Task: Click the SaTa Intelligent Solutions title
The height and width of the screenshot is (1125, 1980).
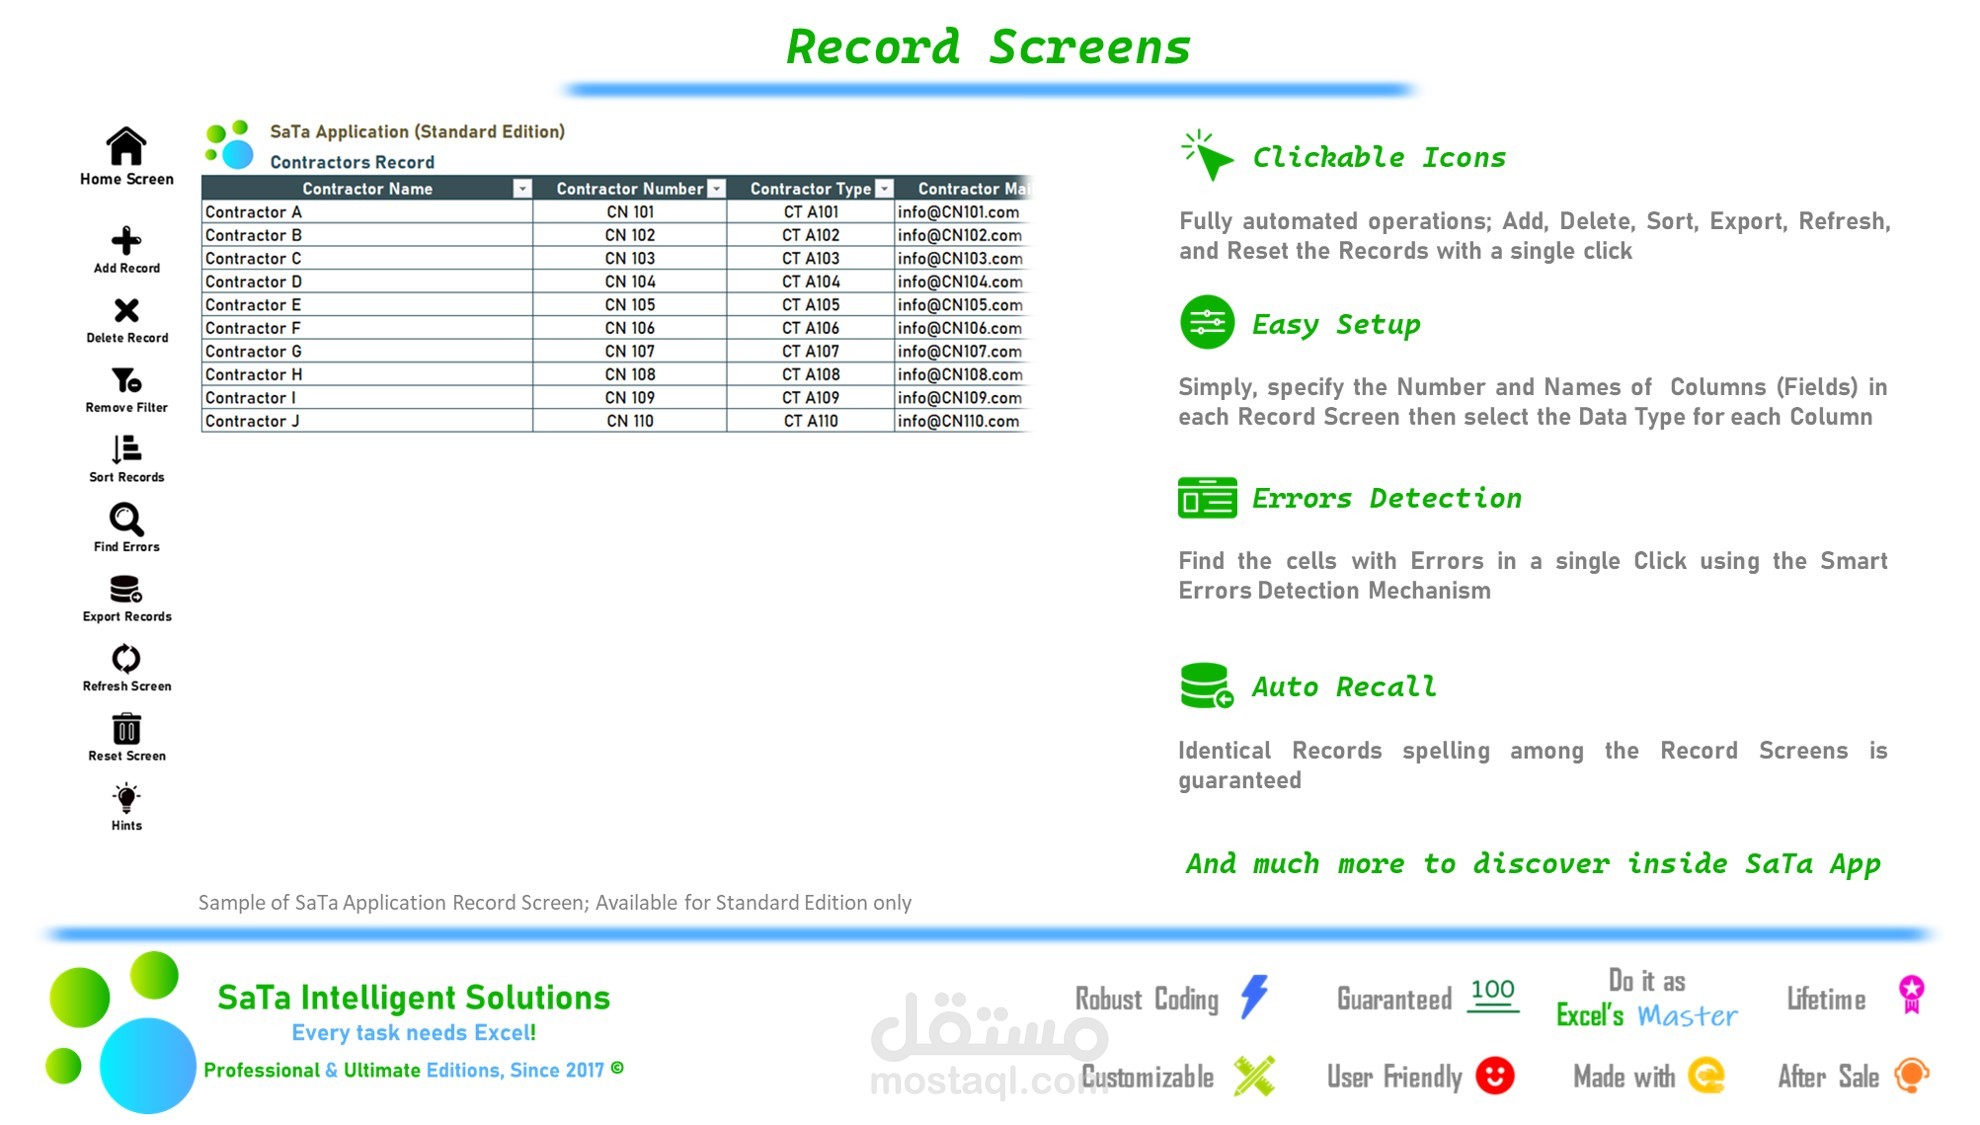Action: (413, 997)
